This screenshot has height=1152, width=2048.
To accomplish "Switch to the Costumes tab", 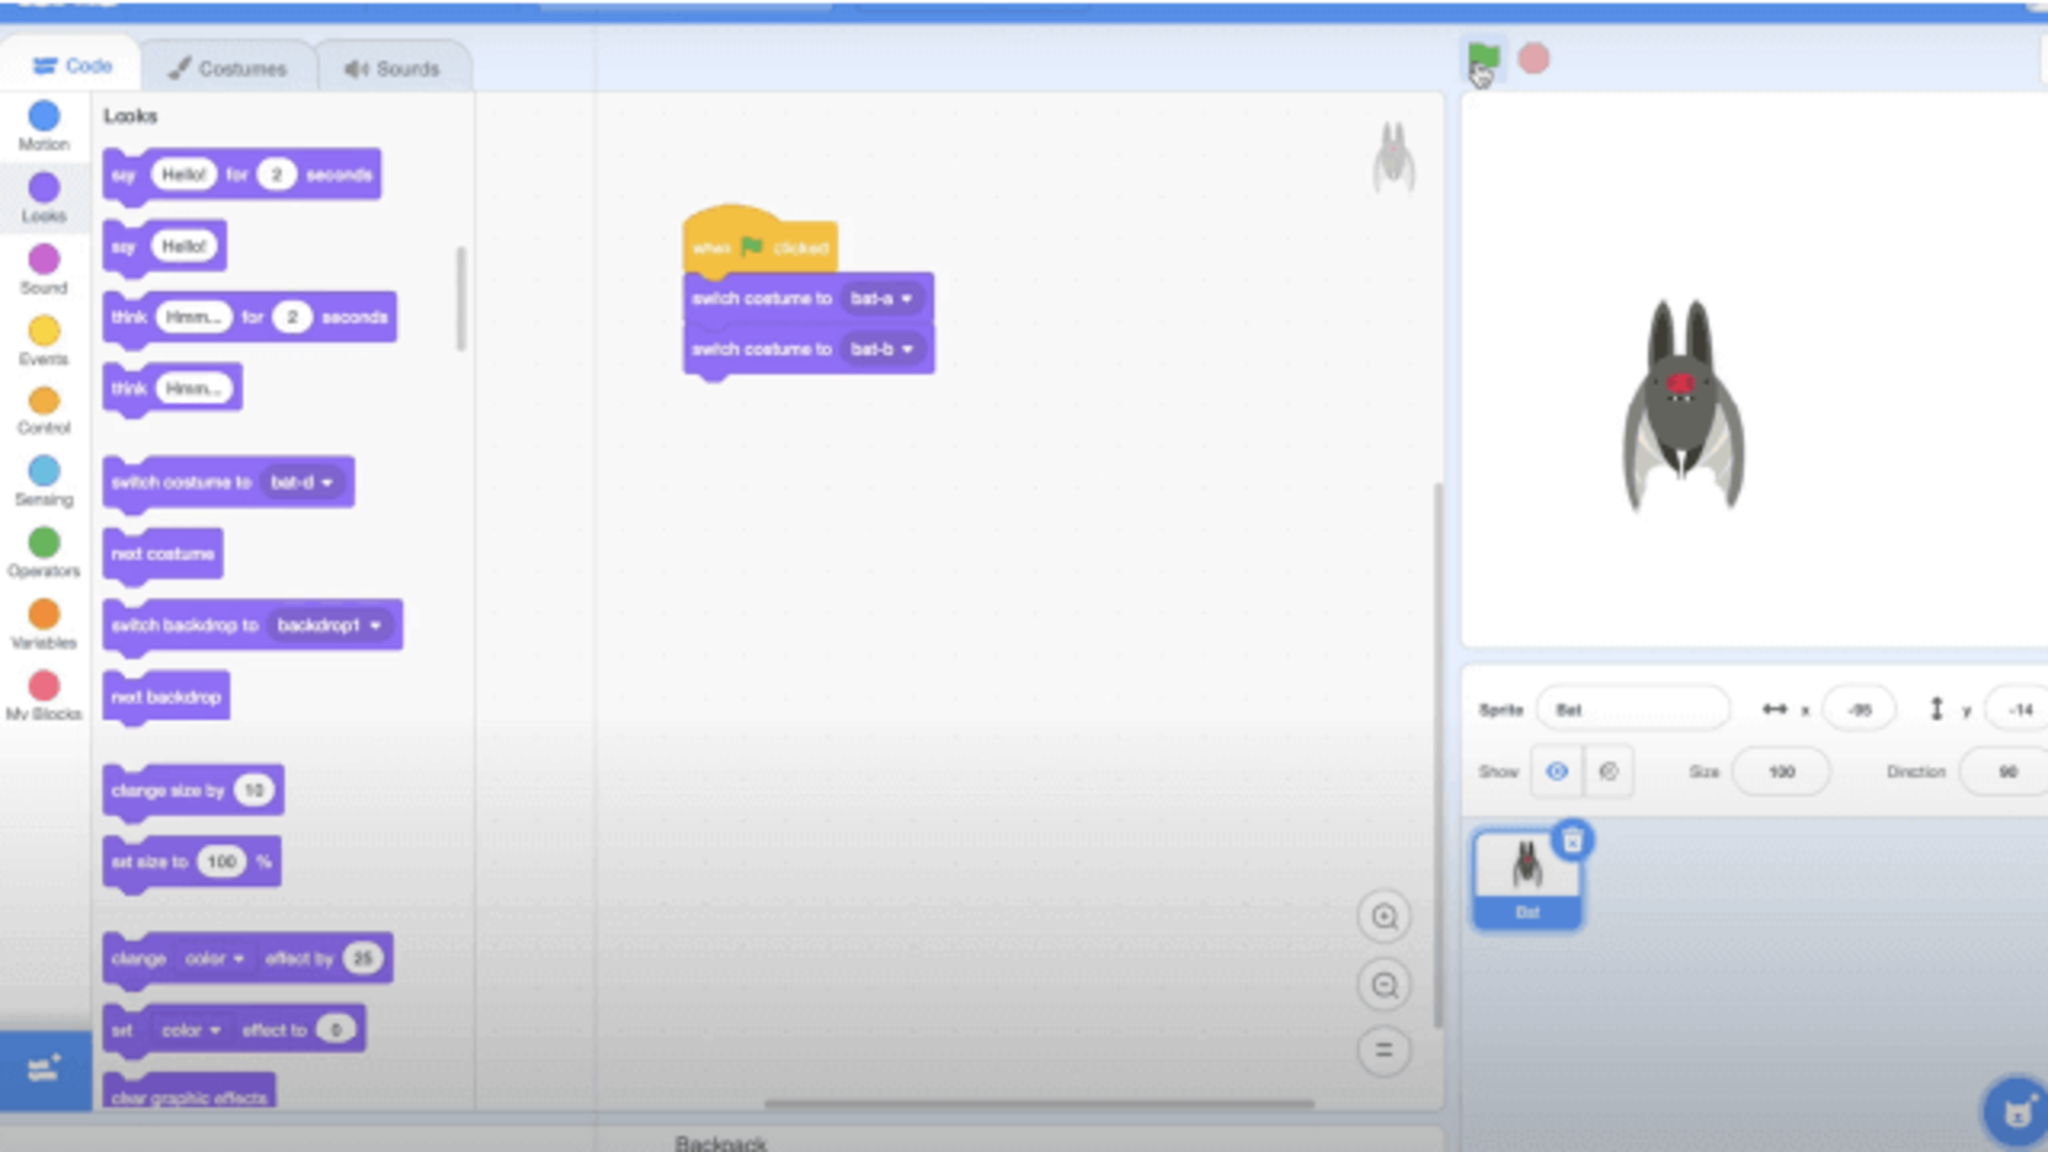I will (x=228, y=68).
